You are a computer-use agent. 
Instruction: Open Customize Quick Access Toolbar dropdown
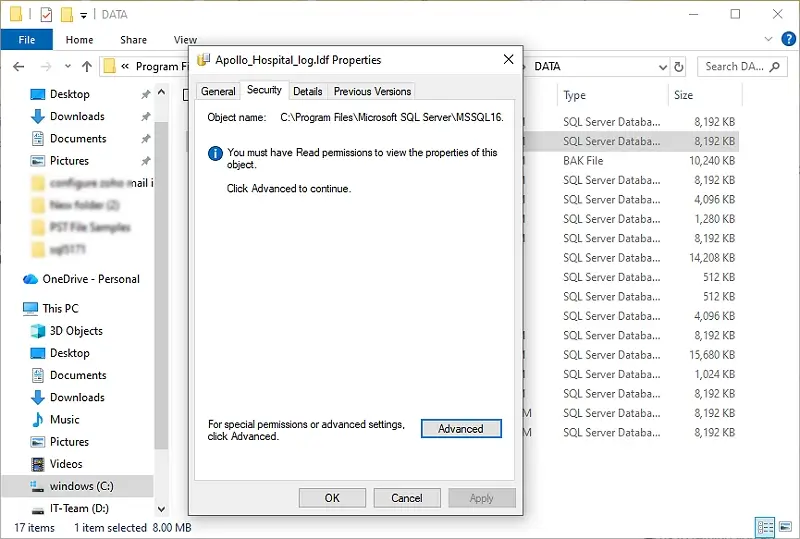[83, 15]
